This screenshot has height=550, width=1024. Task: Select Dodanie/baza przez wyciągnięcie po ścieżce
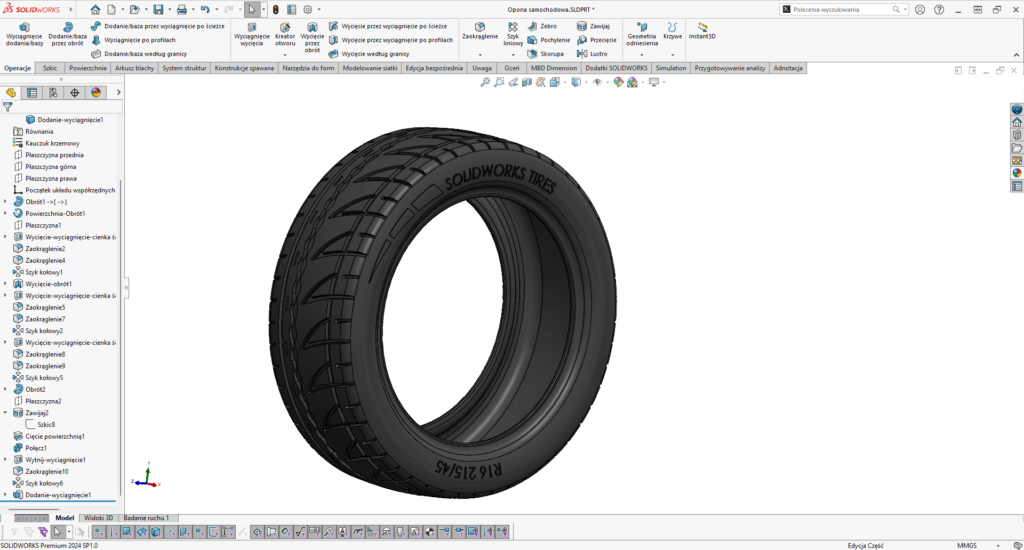click(157, 26)
